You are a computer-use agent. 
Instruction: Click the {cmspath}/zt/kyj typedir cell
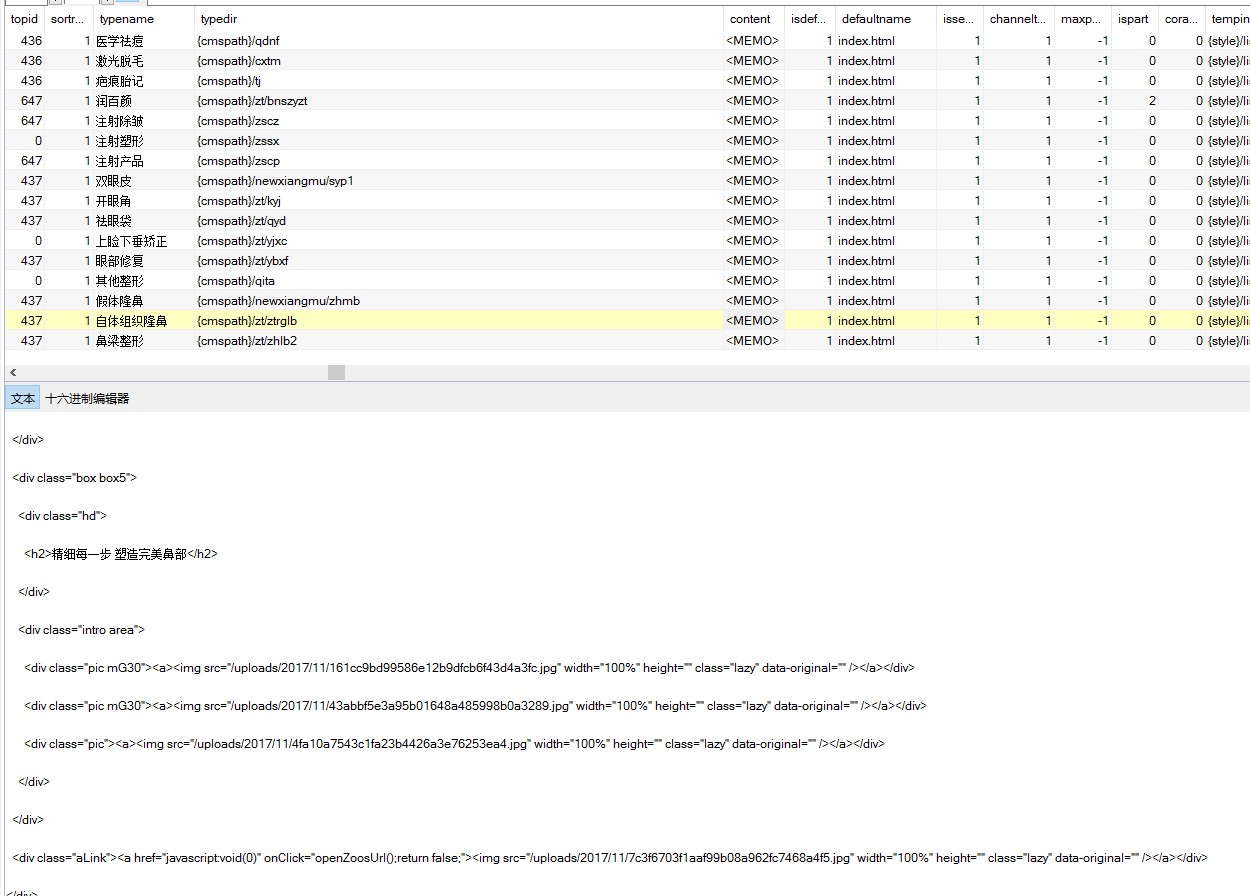(458, 201)
